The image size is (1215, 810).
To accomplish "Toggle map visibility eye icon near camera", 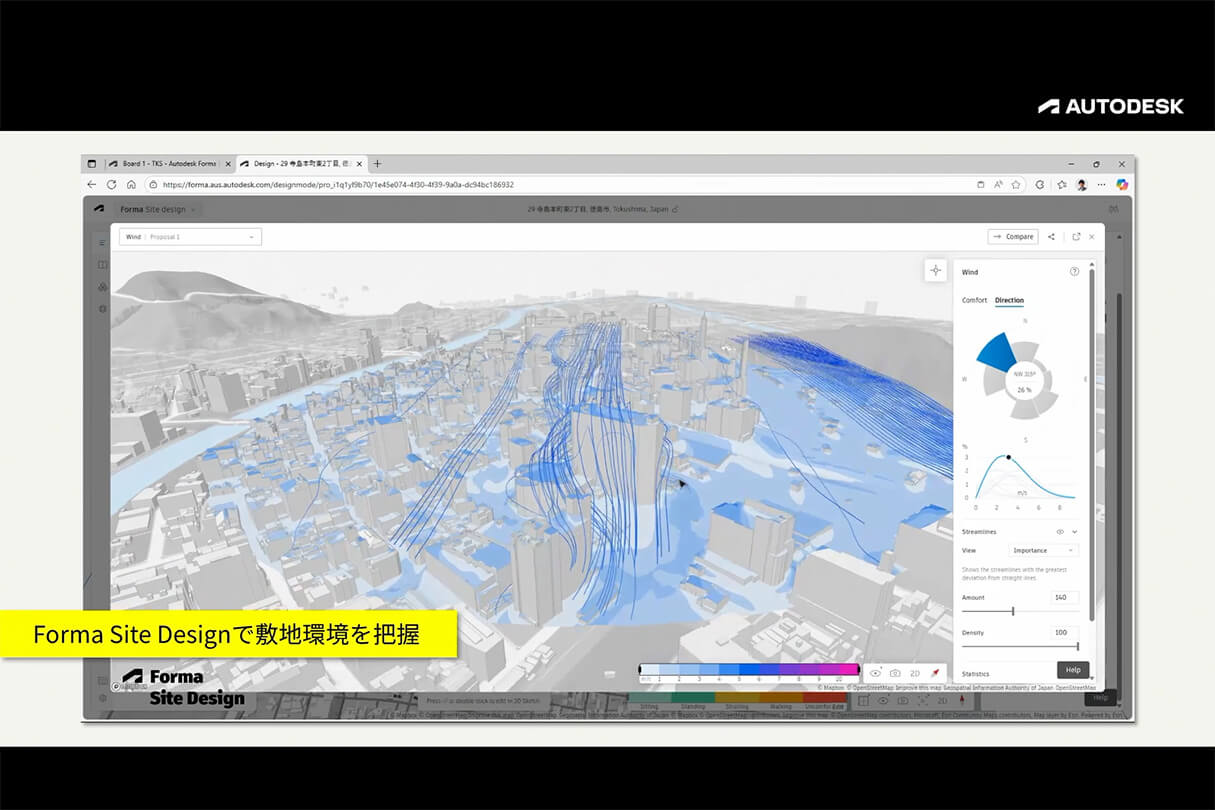I will [875, 674].
